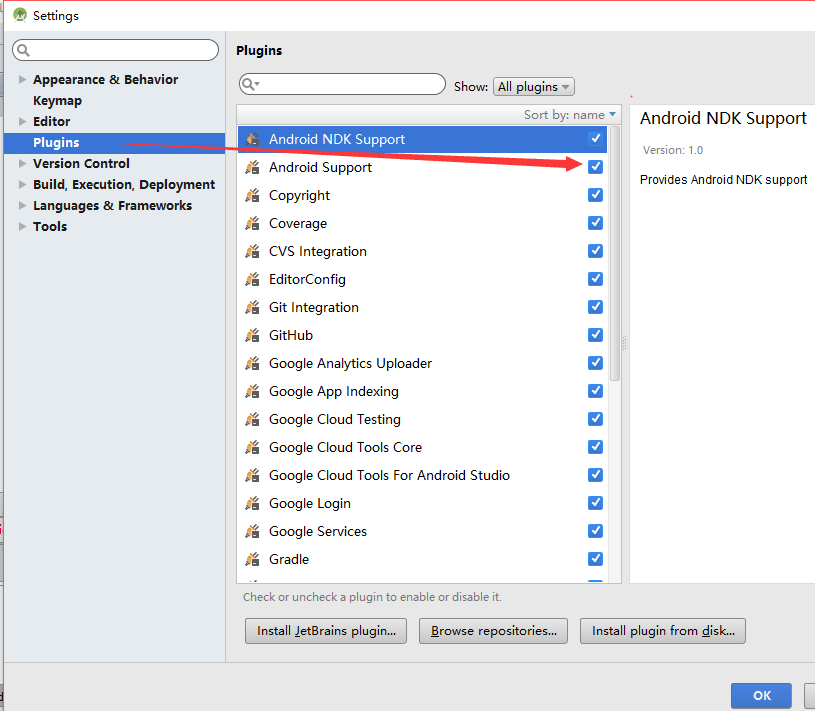Click the plugin list vertical scrollbar
Screen dimensions: 815x711
click(x=615, y=254)
